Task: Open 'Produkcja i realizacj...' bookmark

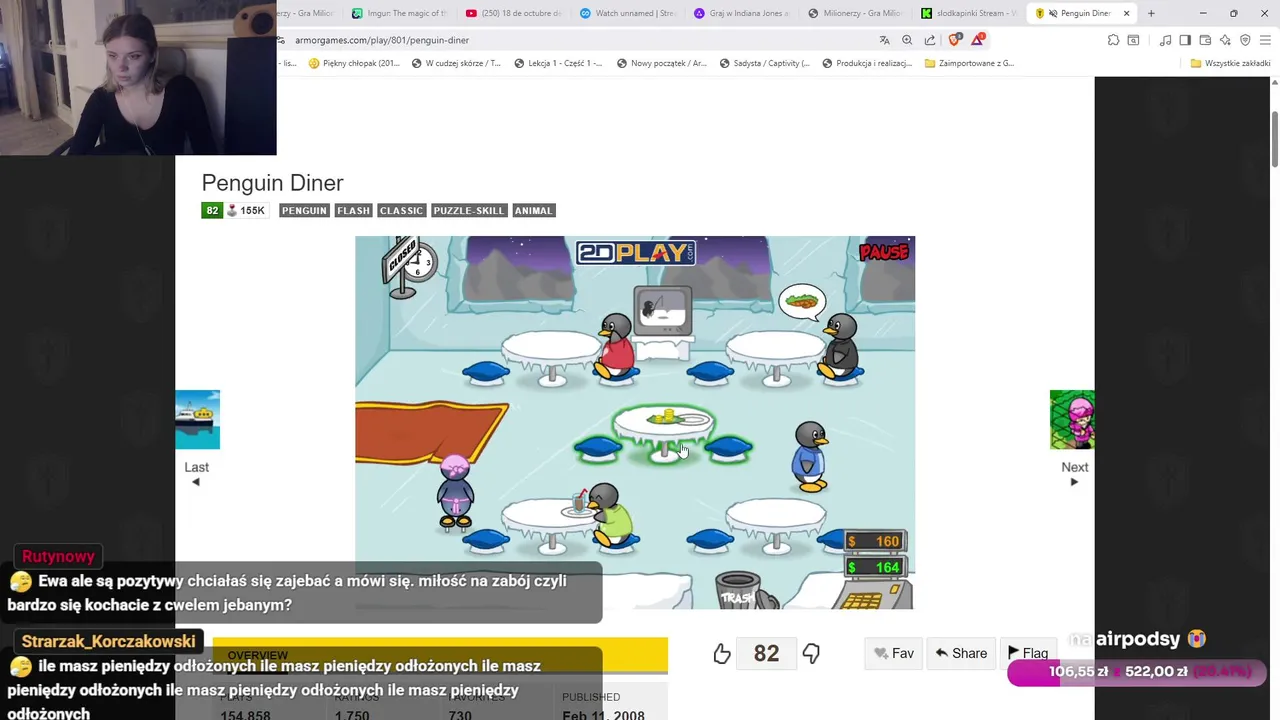Action: coord(867,63)
